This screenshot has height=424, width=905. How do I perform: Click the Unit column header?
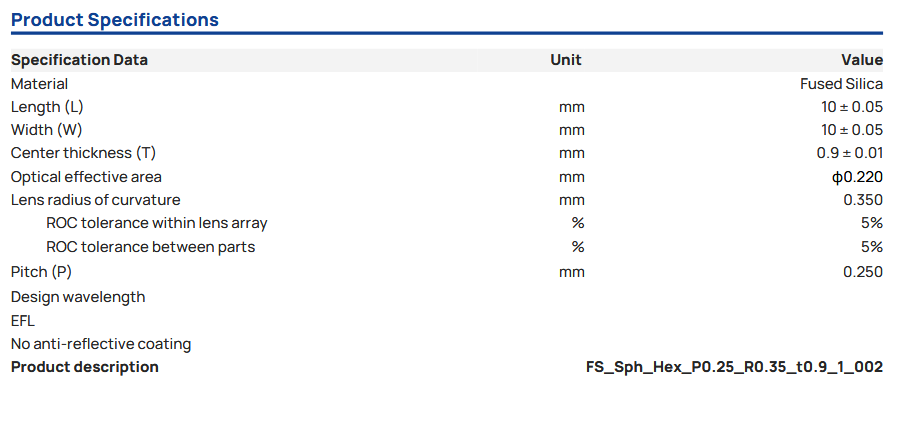[x=566, y=60]
